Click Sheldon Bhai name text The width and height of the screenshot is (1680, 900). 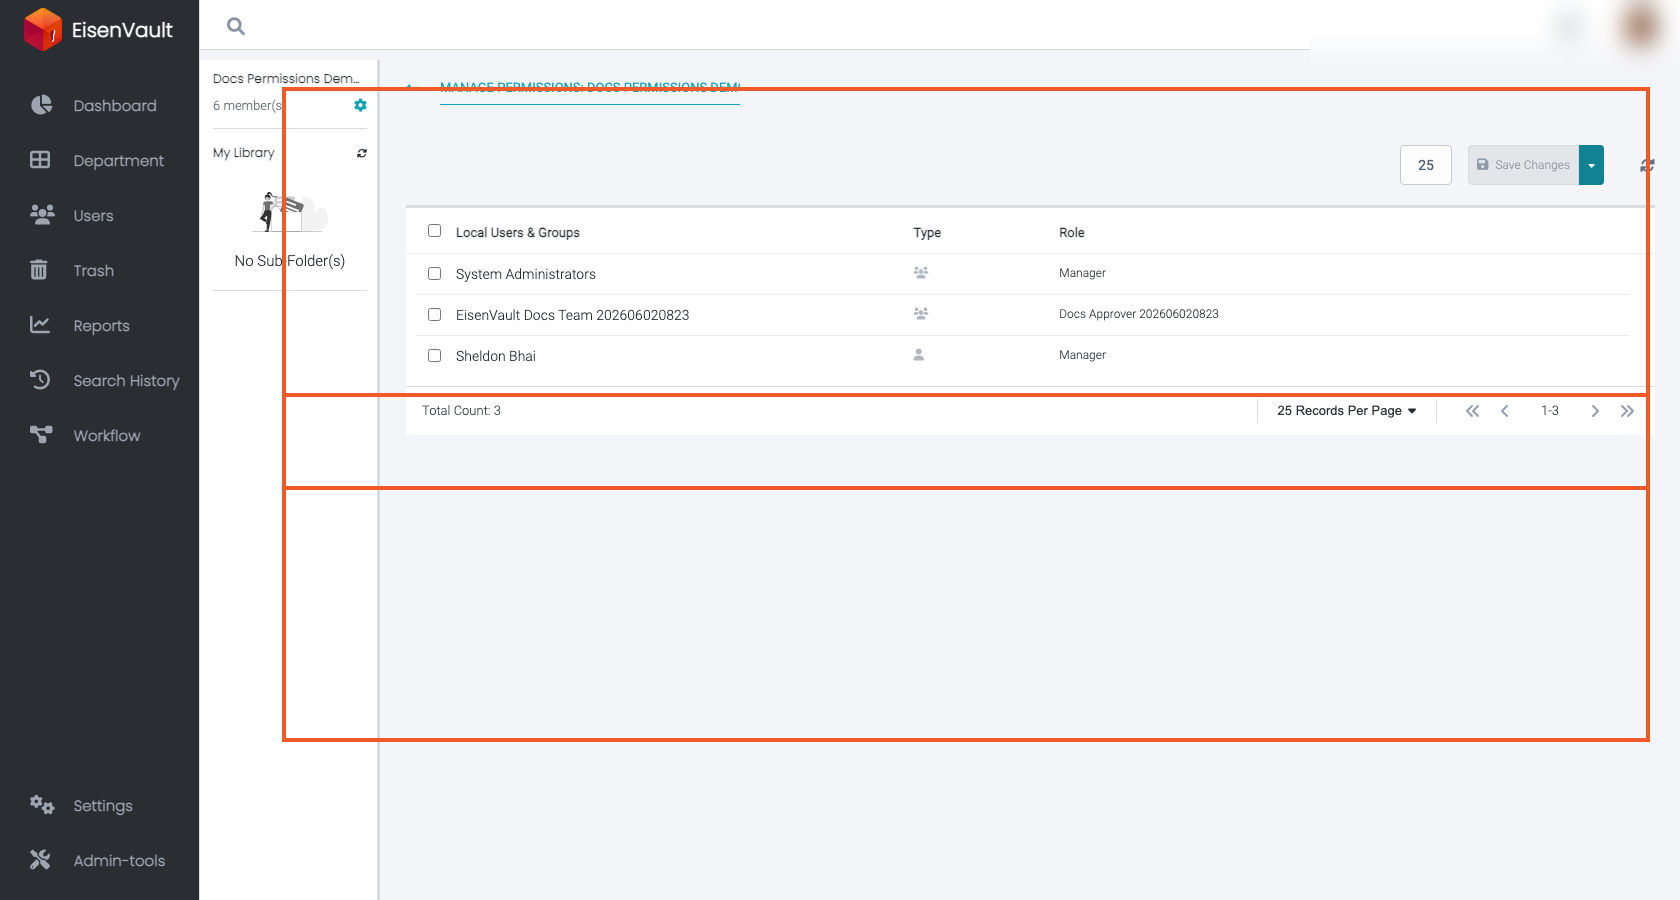coord(495,356)
